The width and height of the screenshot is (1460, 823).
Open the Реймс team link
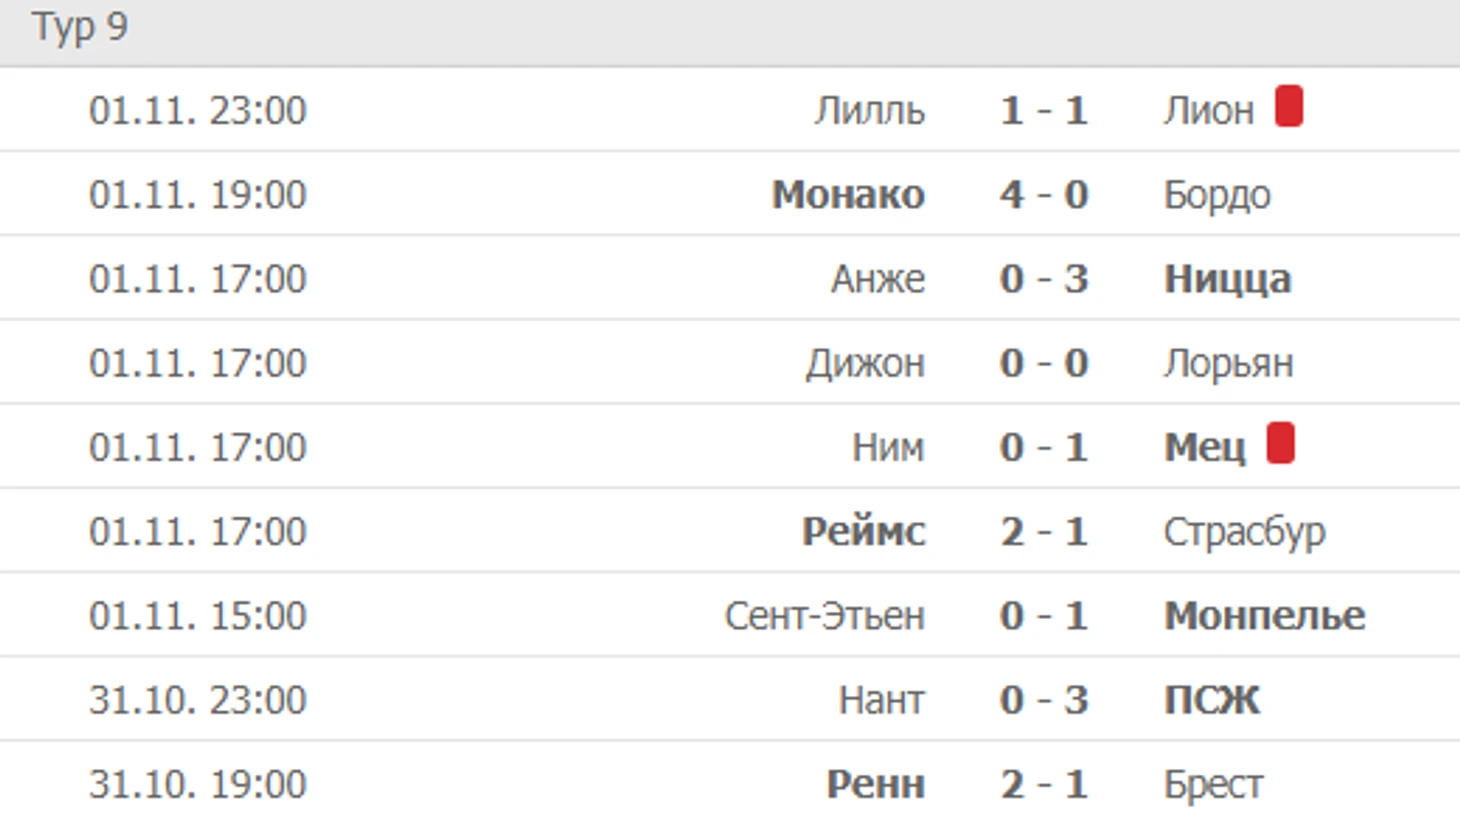(x=863, y=531)
